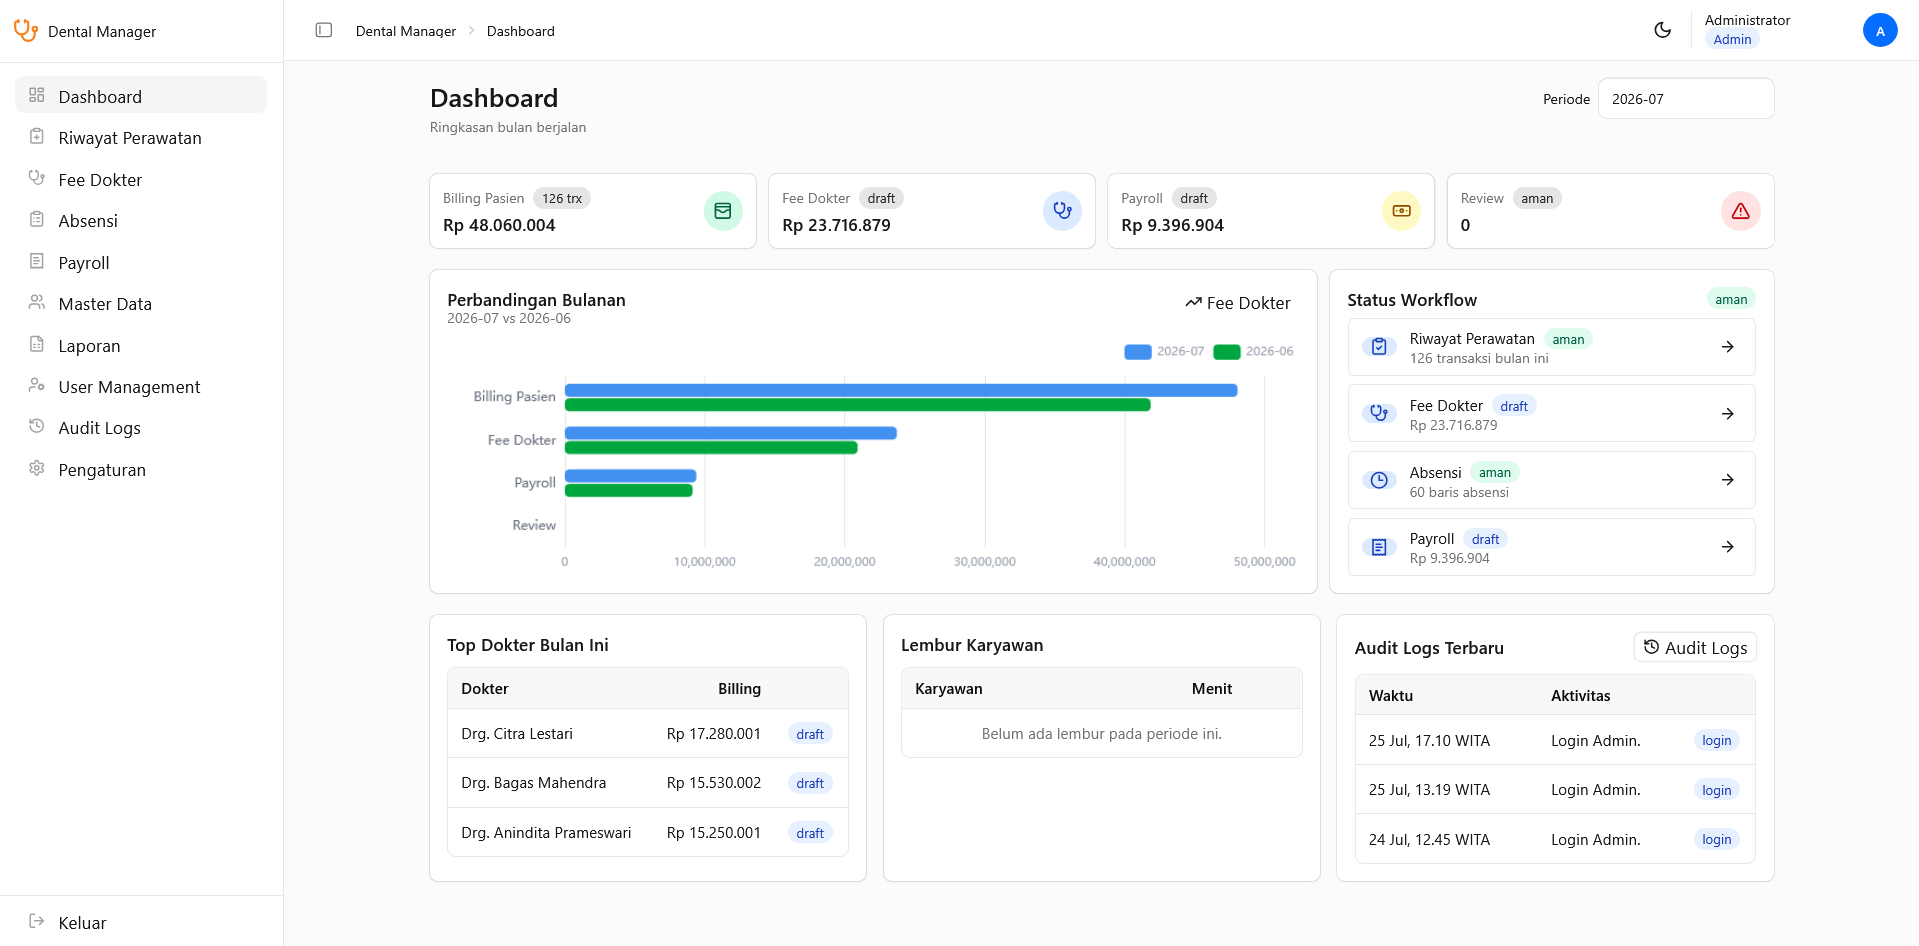Screen dimensions: 1919x946
Task: Open Riwayat Perawatan workflow arrow
Action: point(1727,347)
